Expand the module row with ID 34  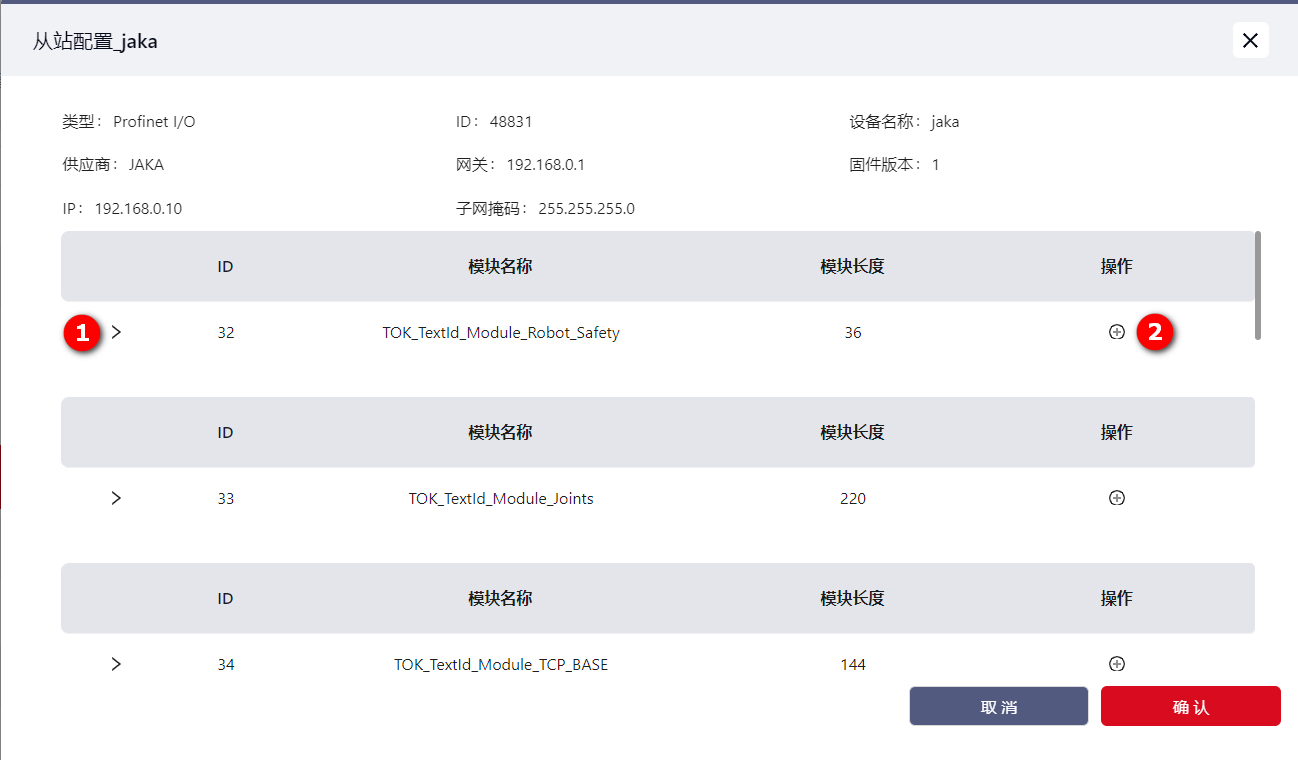(x=116, y=664)
